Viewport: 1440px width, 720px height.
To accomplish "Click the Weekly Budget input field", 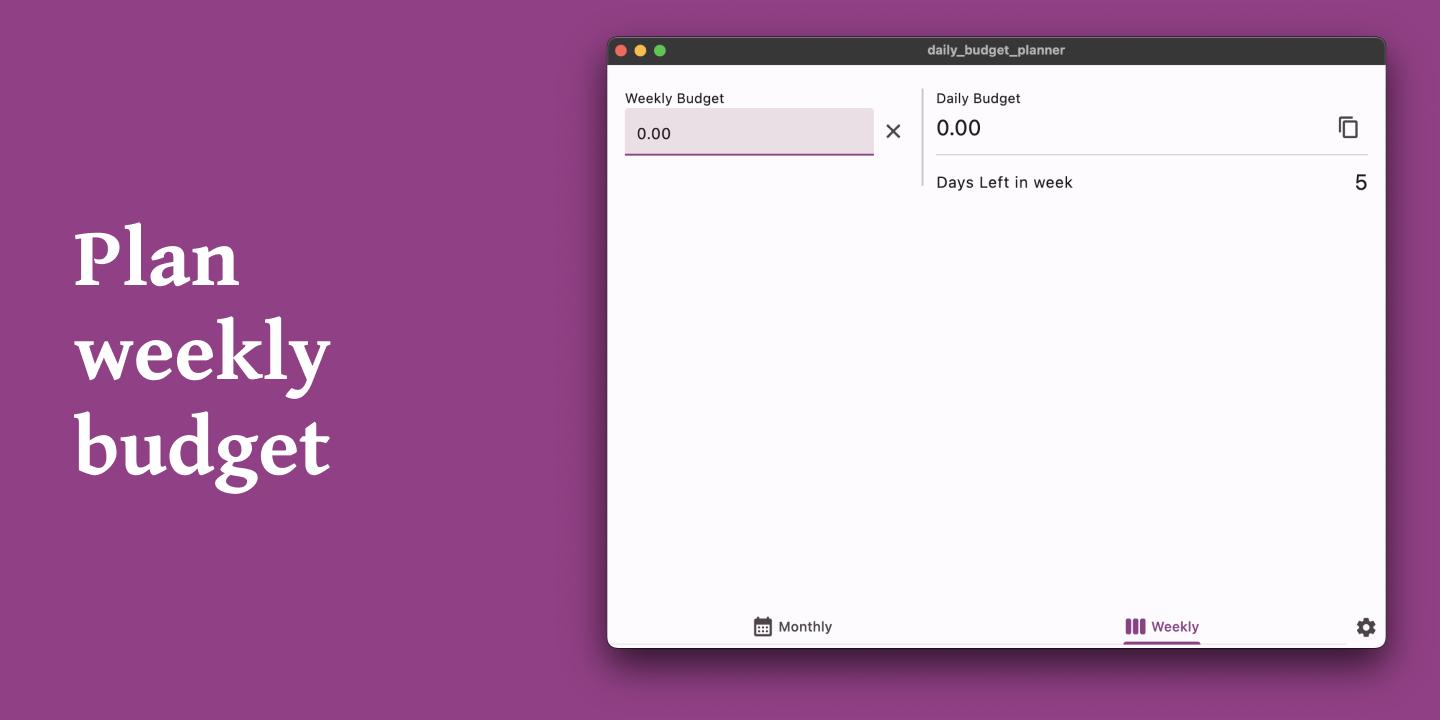I will 749,132.
